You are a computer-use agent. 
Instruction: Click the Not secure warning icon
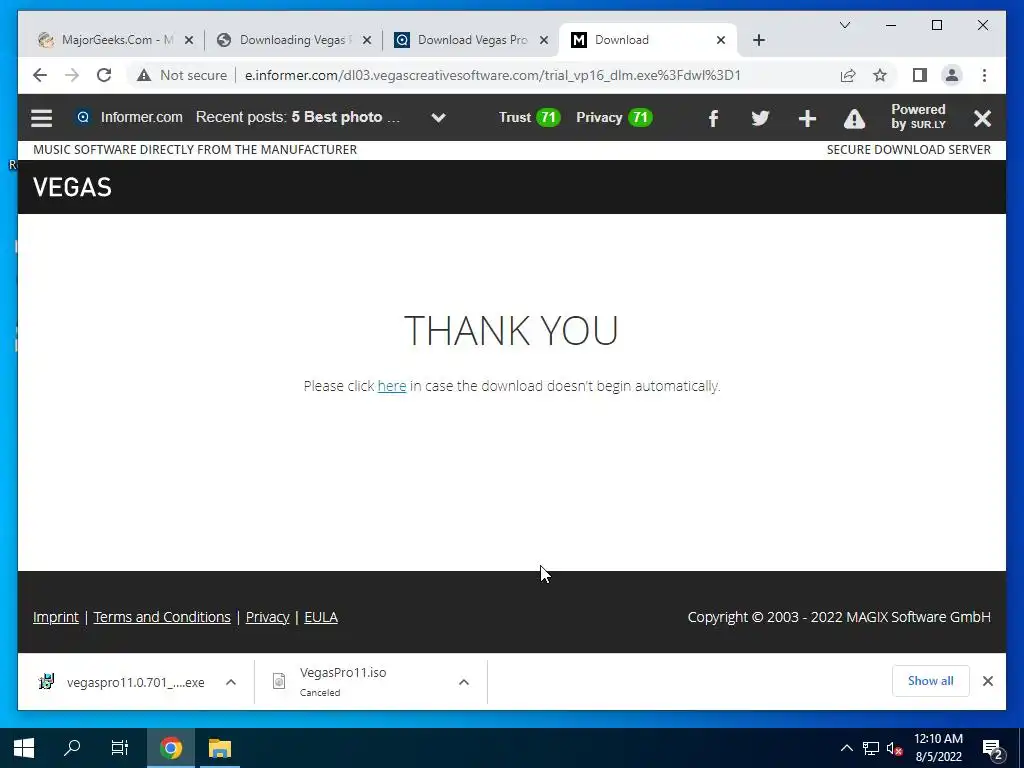pyautogui.click(x=144, y=75)
